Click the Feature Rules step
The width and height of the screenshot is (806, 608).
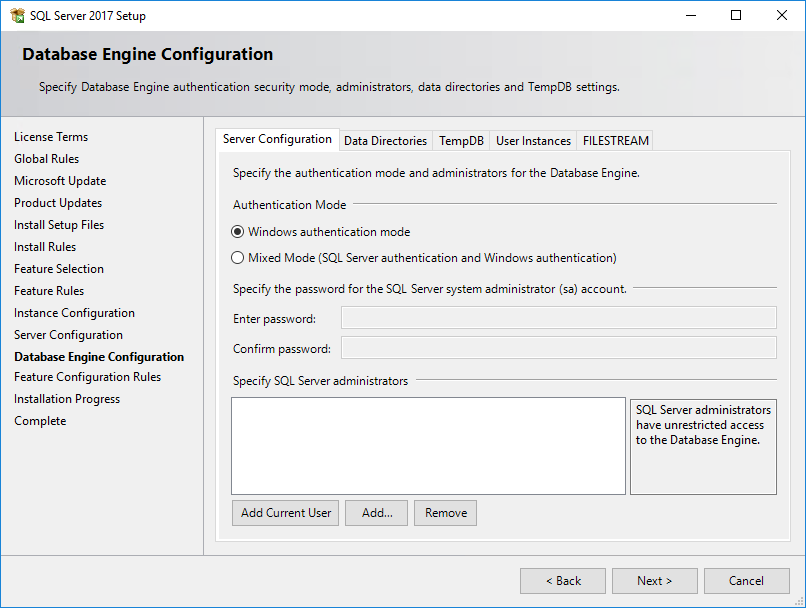pyautogui.click(x=49, y=291)
